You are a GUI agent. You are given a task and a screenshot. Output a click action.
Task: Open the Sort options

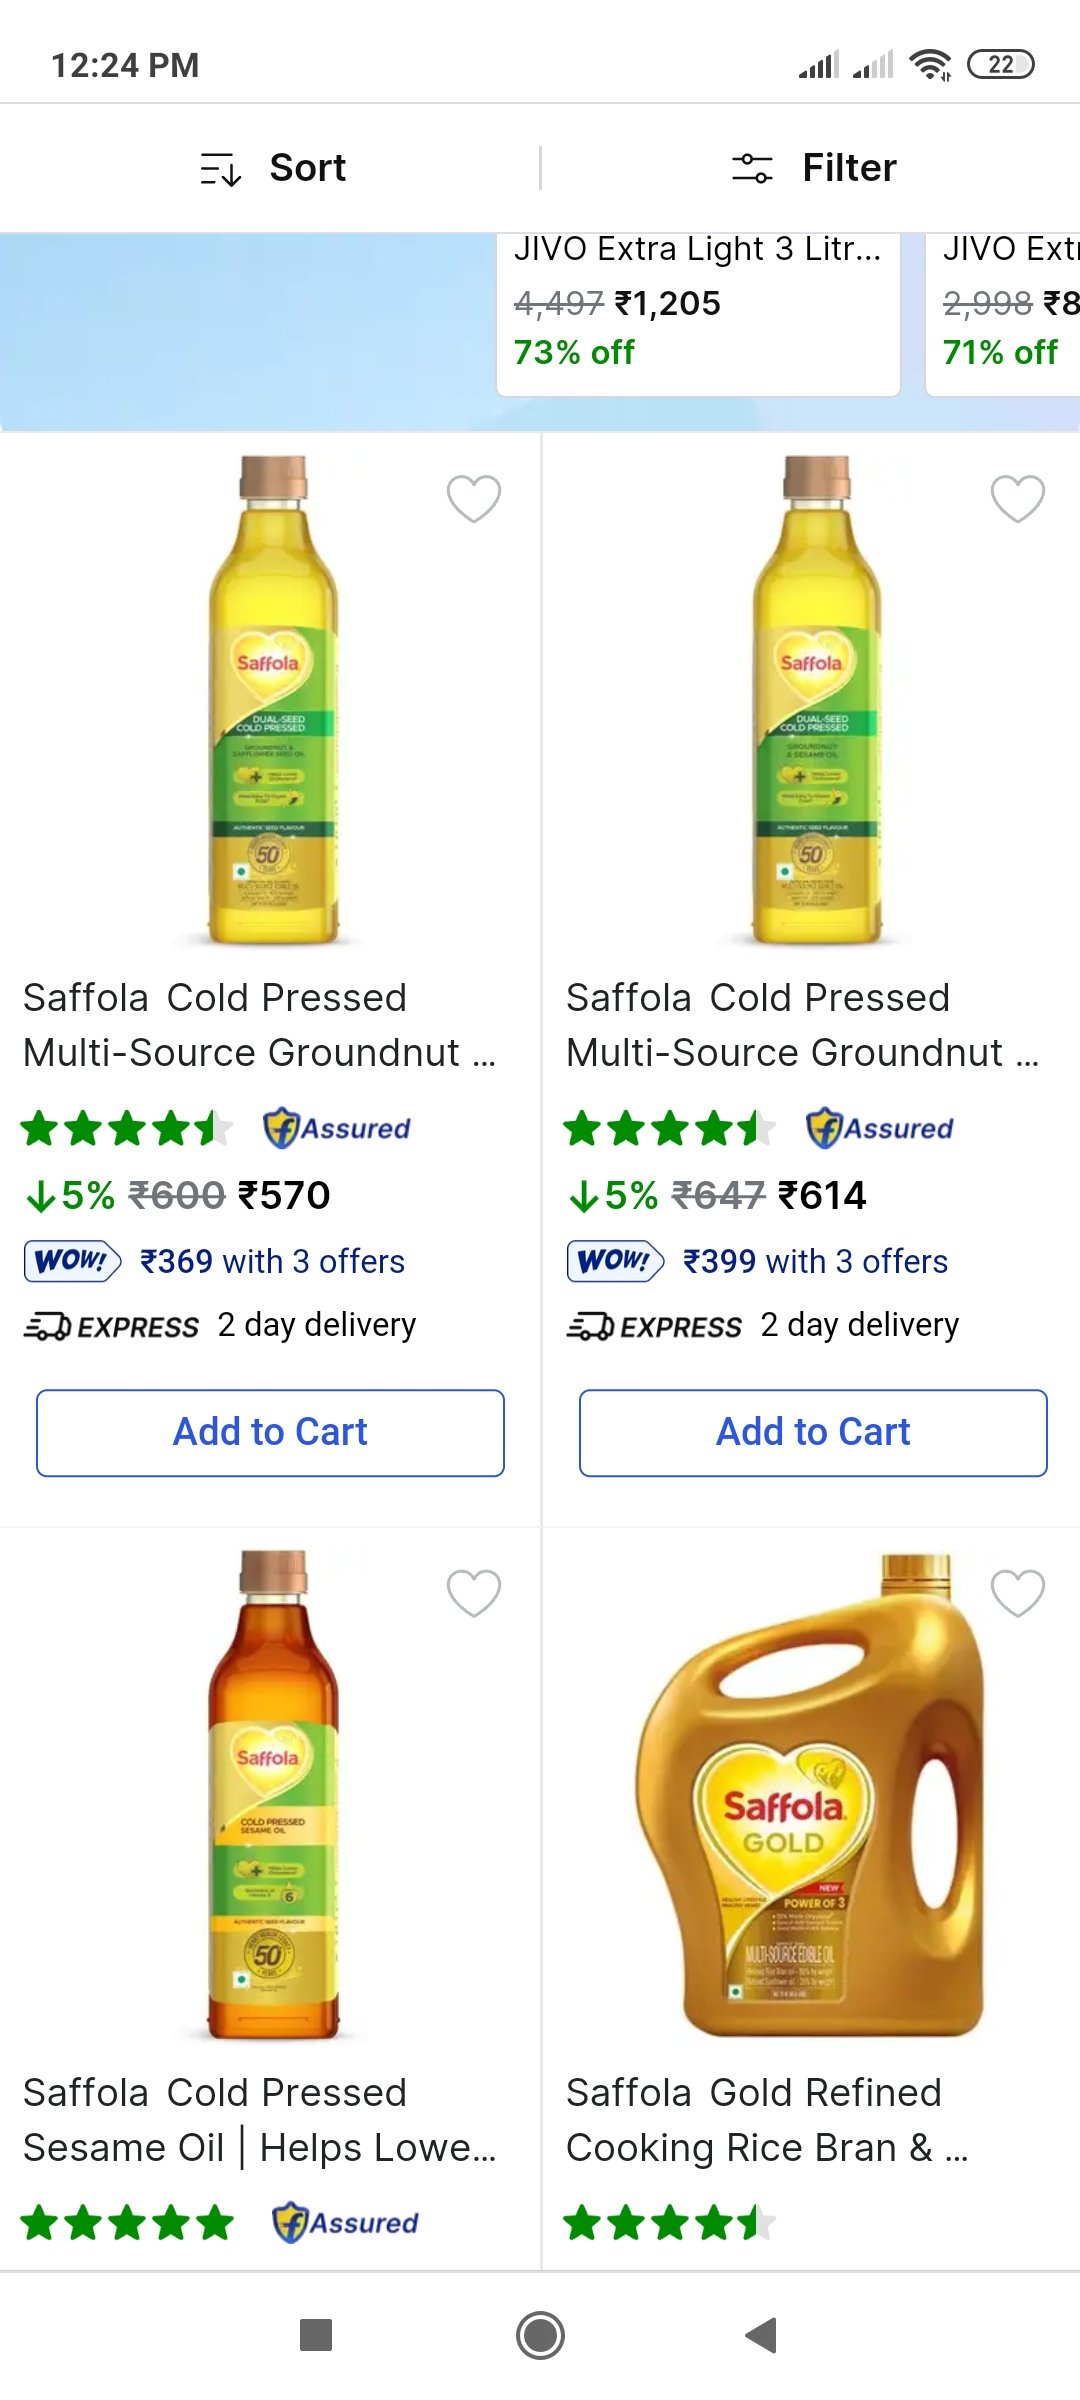(272, 168)
